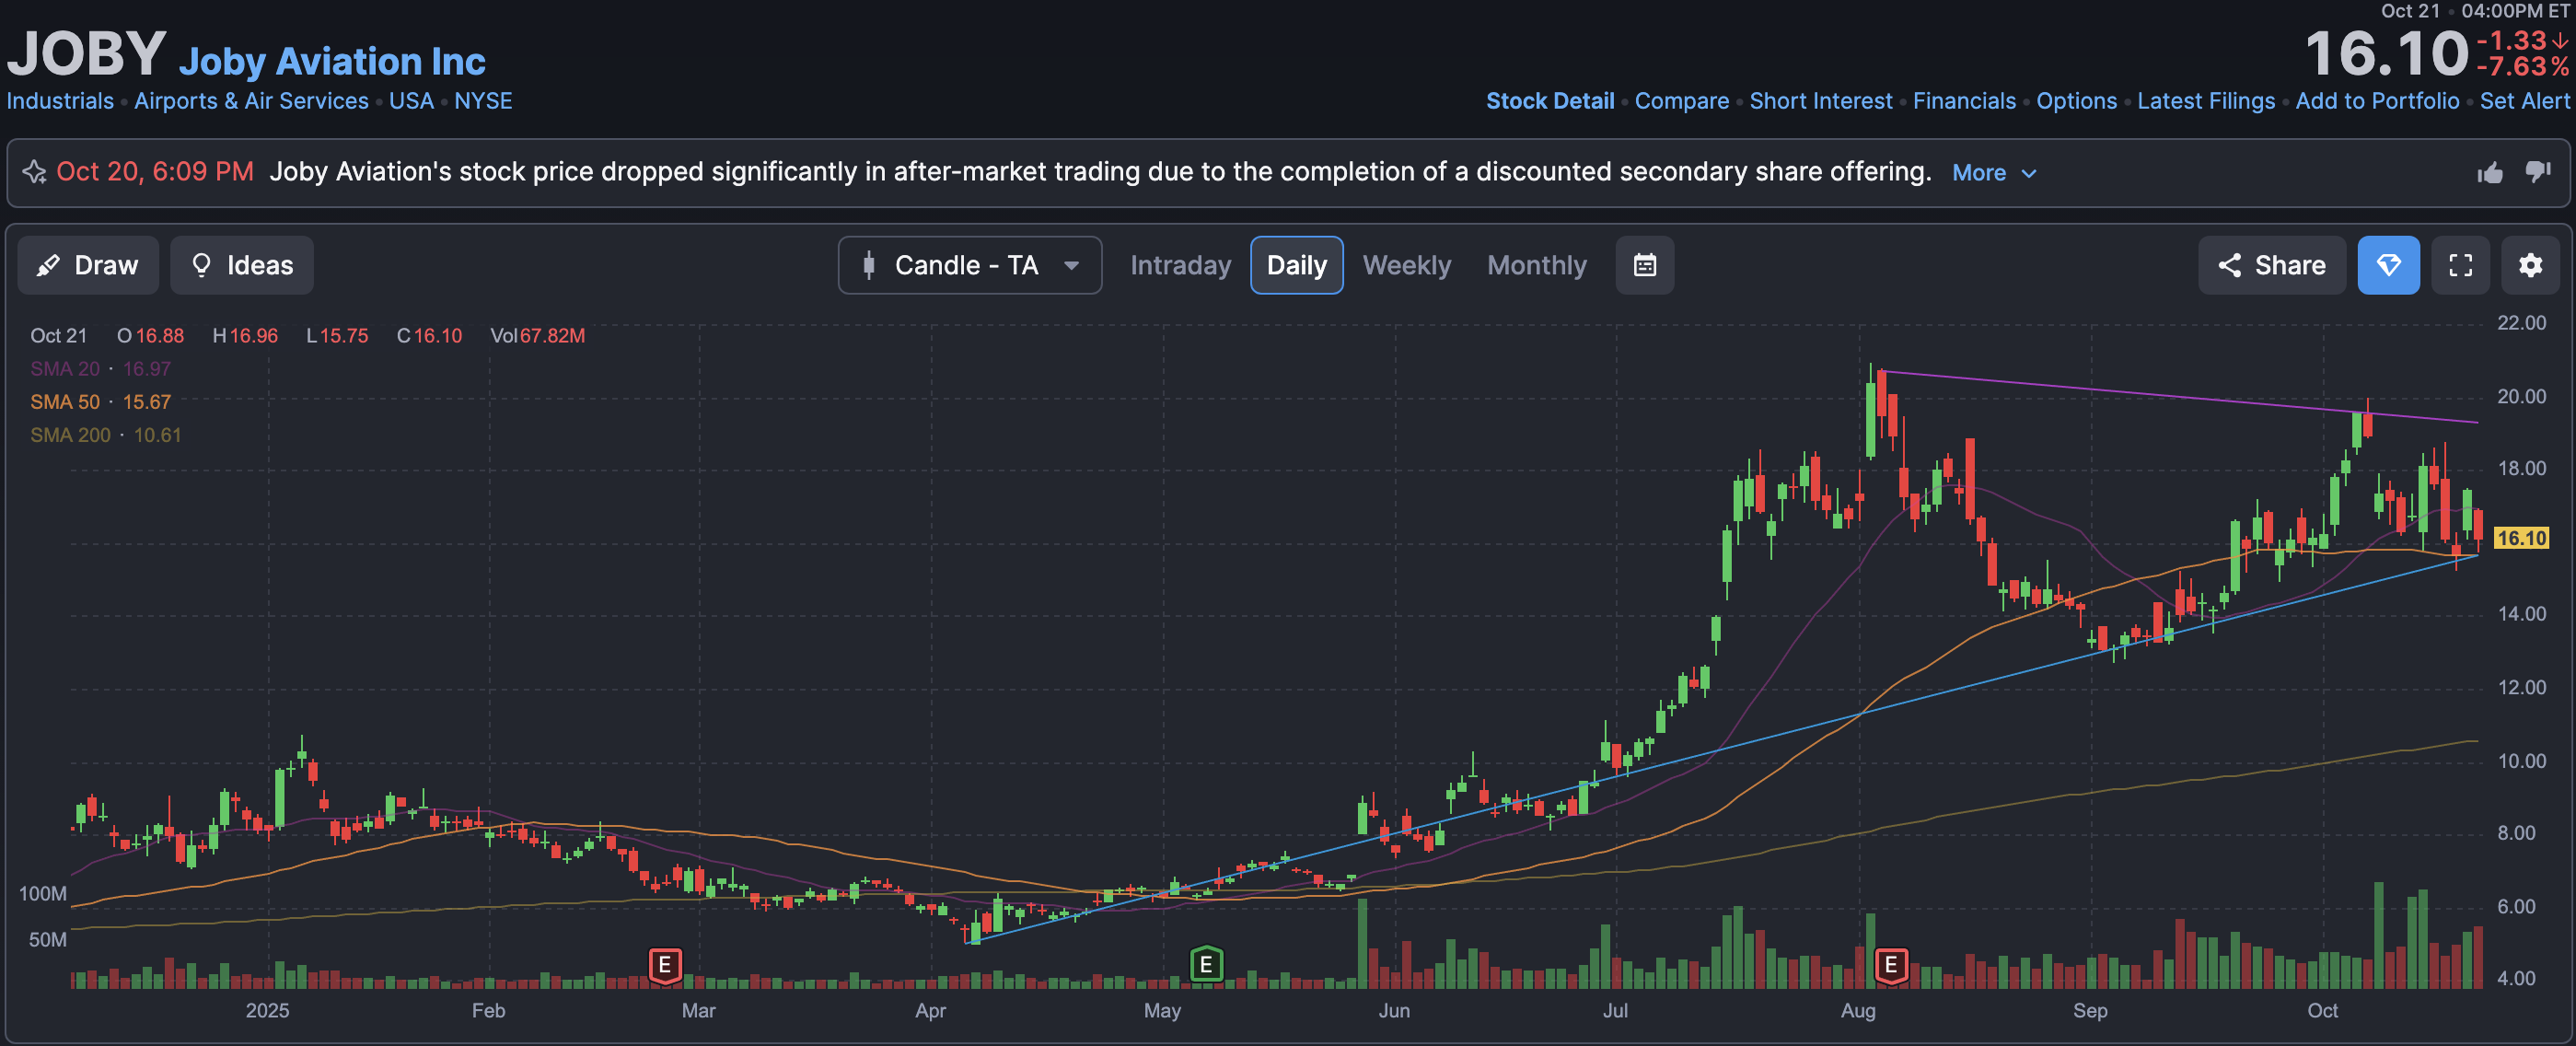The image size is (2576, 1046).
Task: Click the blue diamond premium icon
Action: (x=2388, y=265)
